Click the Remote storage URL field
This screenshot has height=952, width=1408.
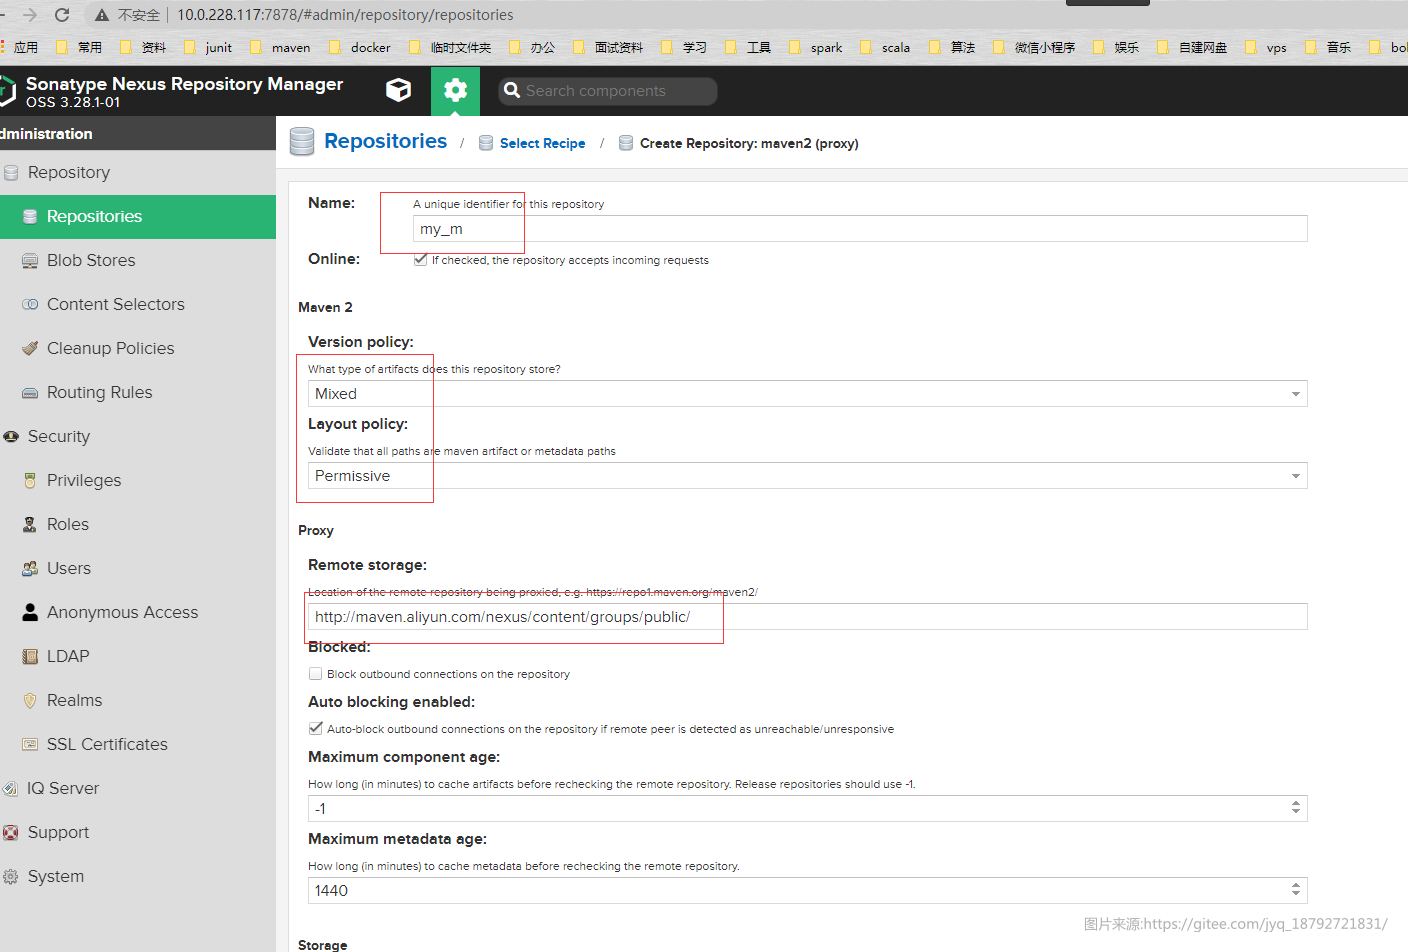coord(807,617)
